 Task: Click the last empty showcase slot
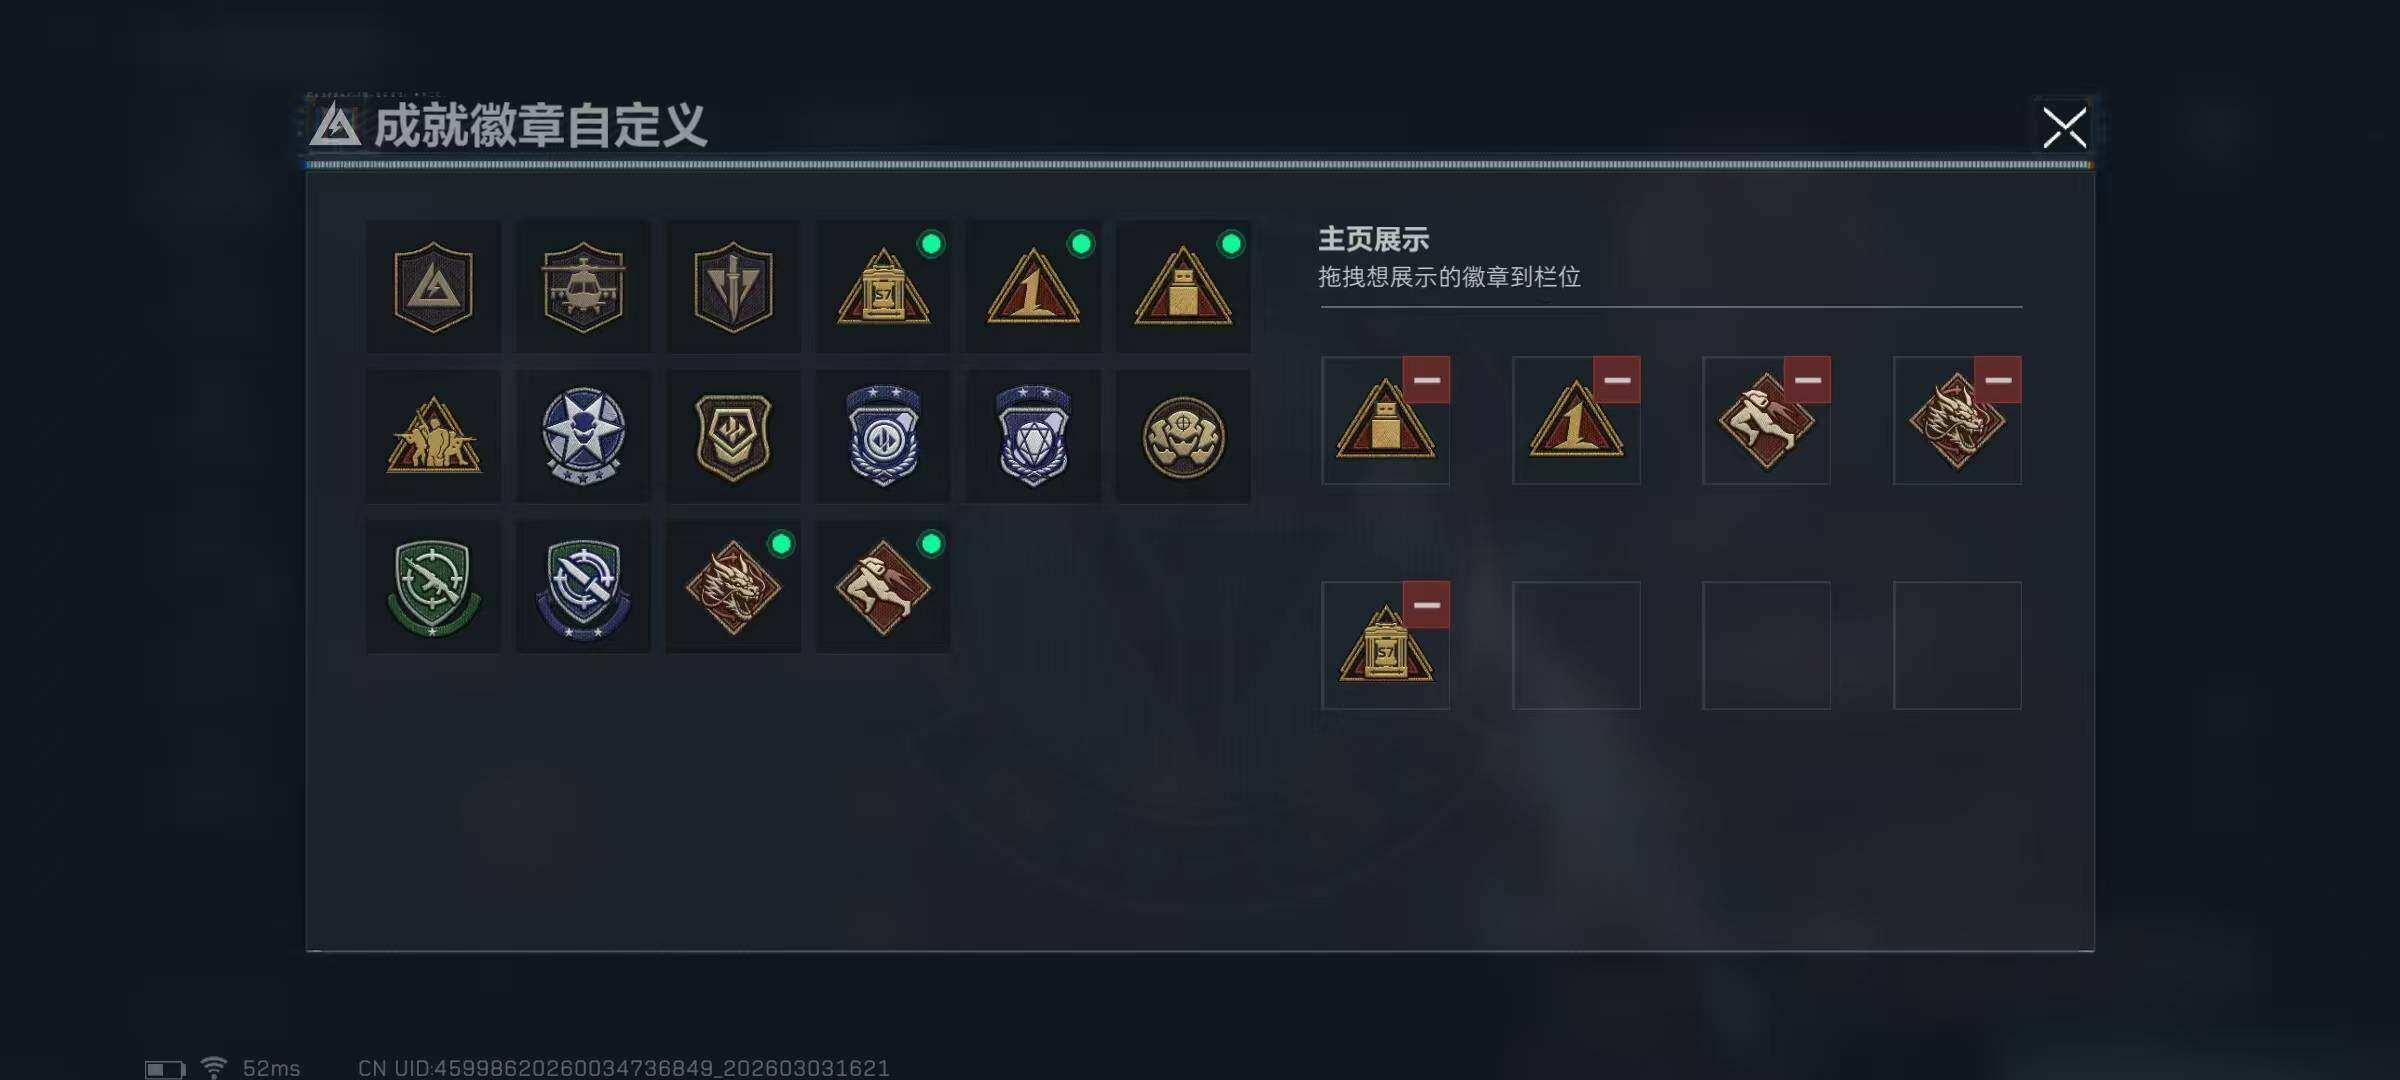point(1957,646)
